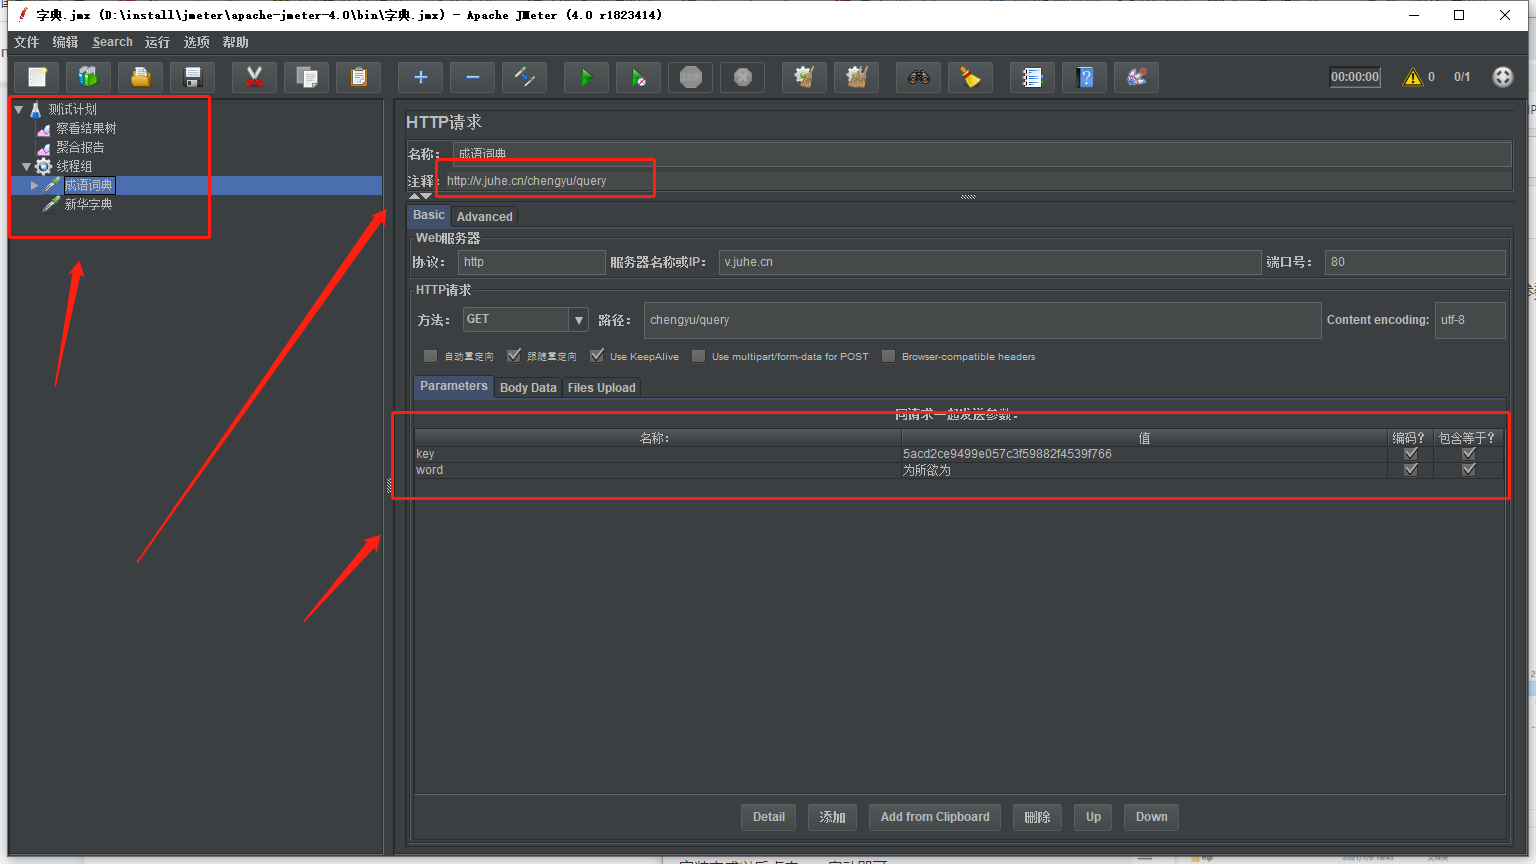Toggle include-equals checkbox in word row
Viewport: 1536px width, 864px height.
(1469, 470)
